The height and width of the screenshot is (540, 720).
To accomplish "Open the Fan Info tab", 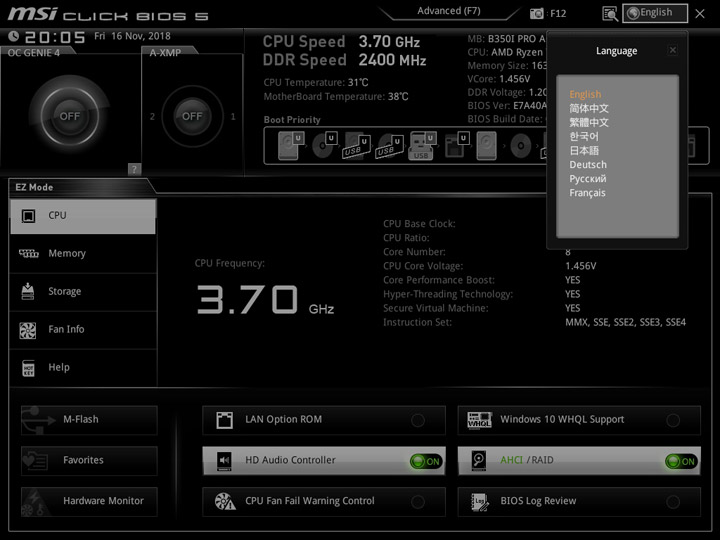I will click(x=83, y=329).
